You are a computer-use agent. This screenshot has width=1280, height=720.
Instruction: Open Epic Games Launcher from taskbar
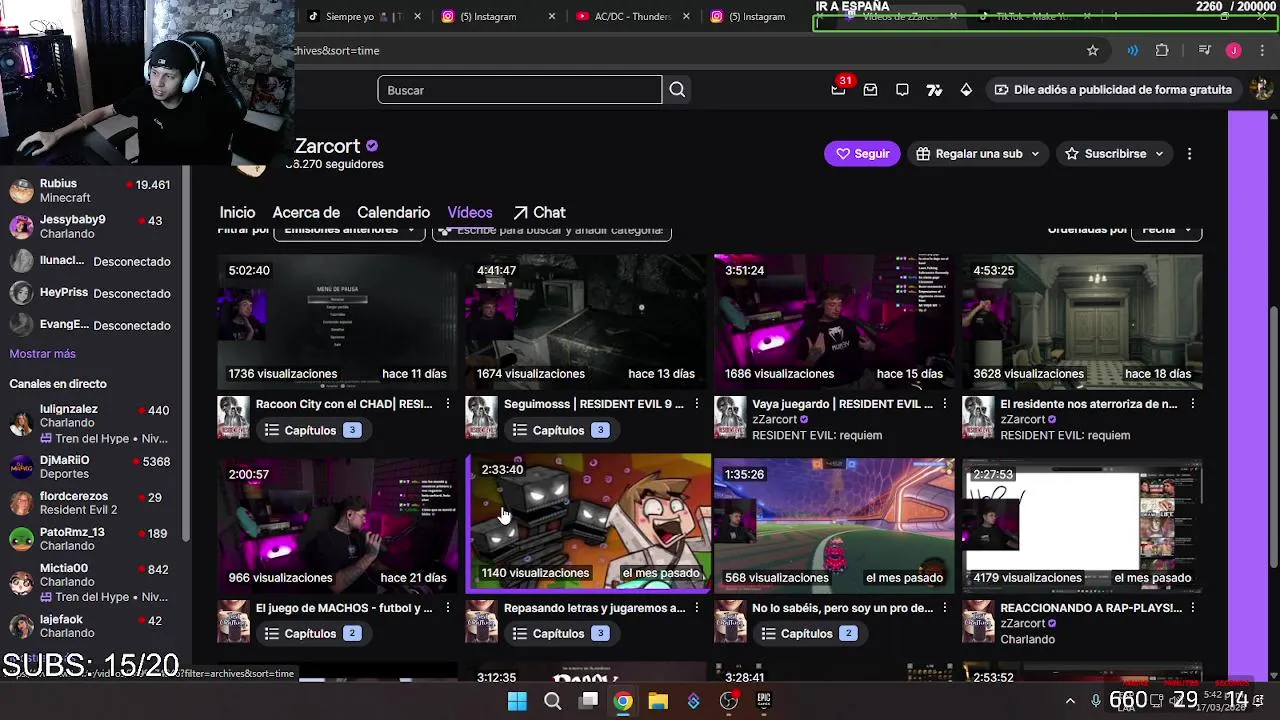tap(764, 701)
